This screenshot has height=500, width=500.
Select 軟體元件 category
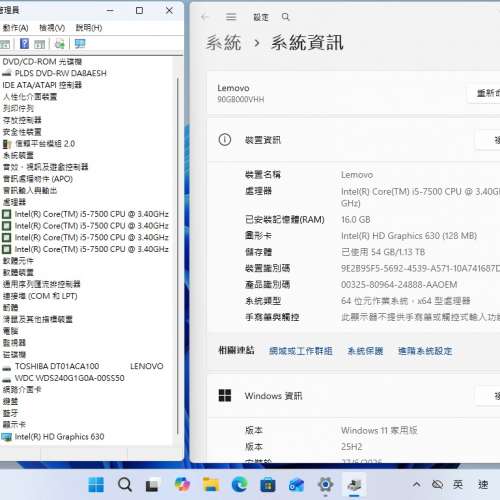coord(18,261)
